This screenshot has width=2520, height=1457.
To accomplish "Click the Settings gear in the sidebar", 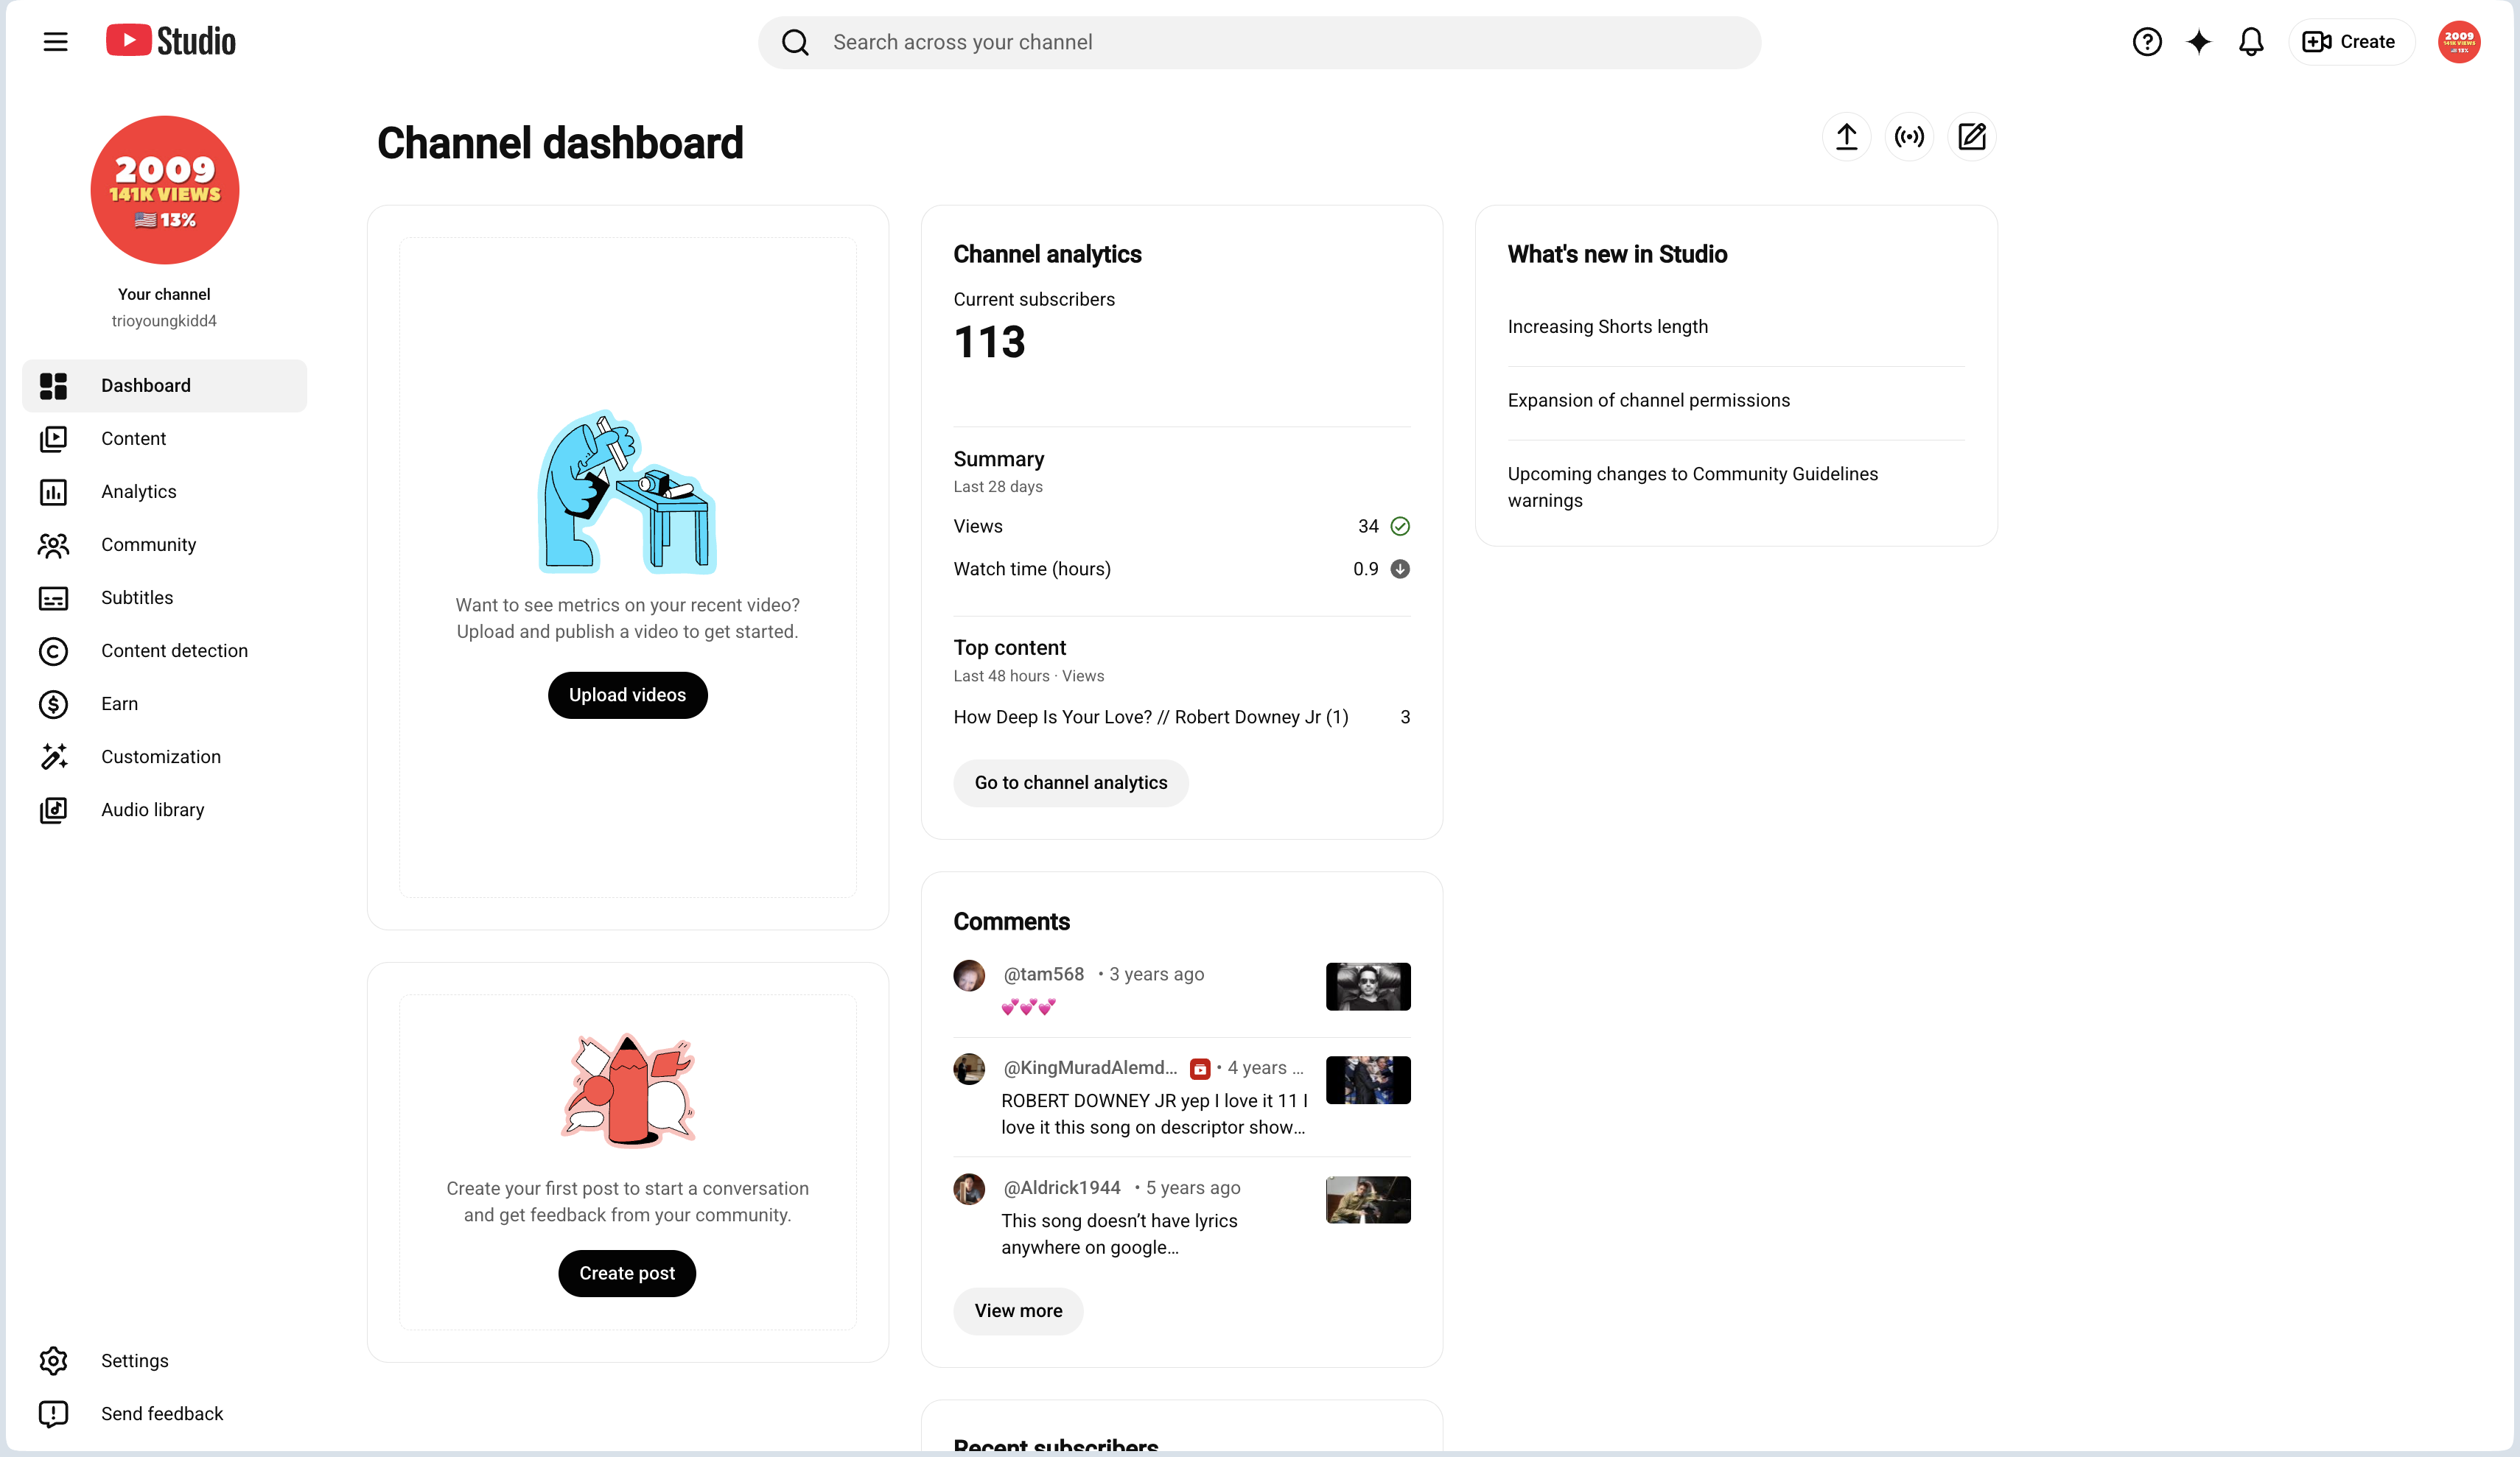I will pyautogui.click(x=53, y=1360).
